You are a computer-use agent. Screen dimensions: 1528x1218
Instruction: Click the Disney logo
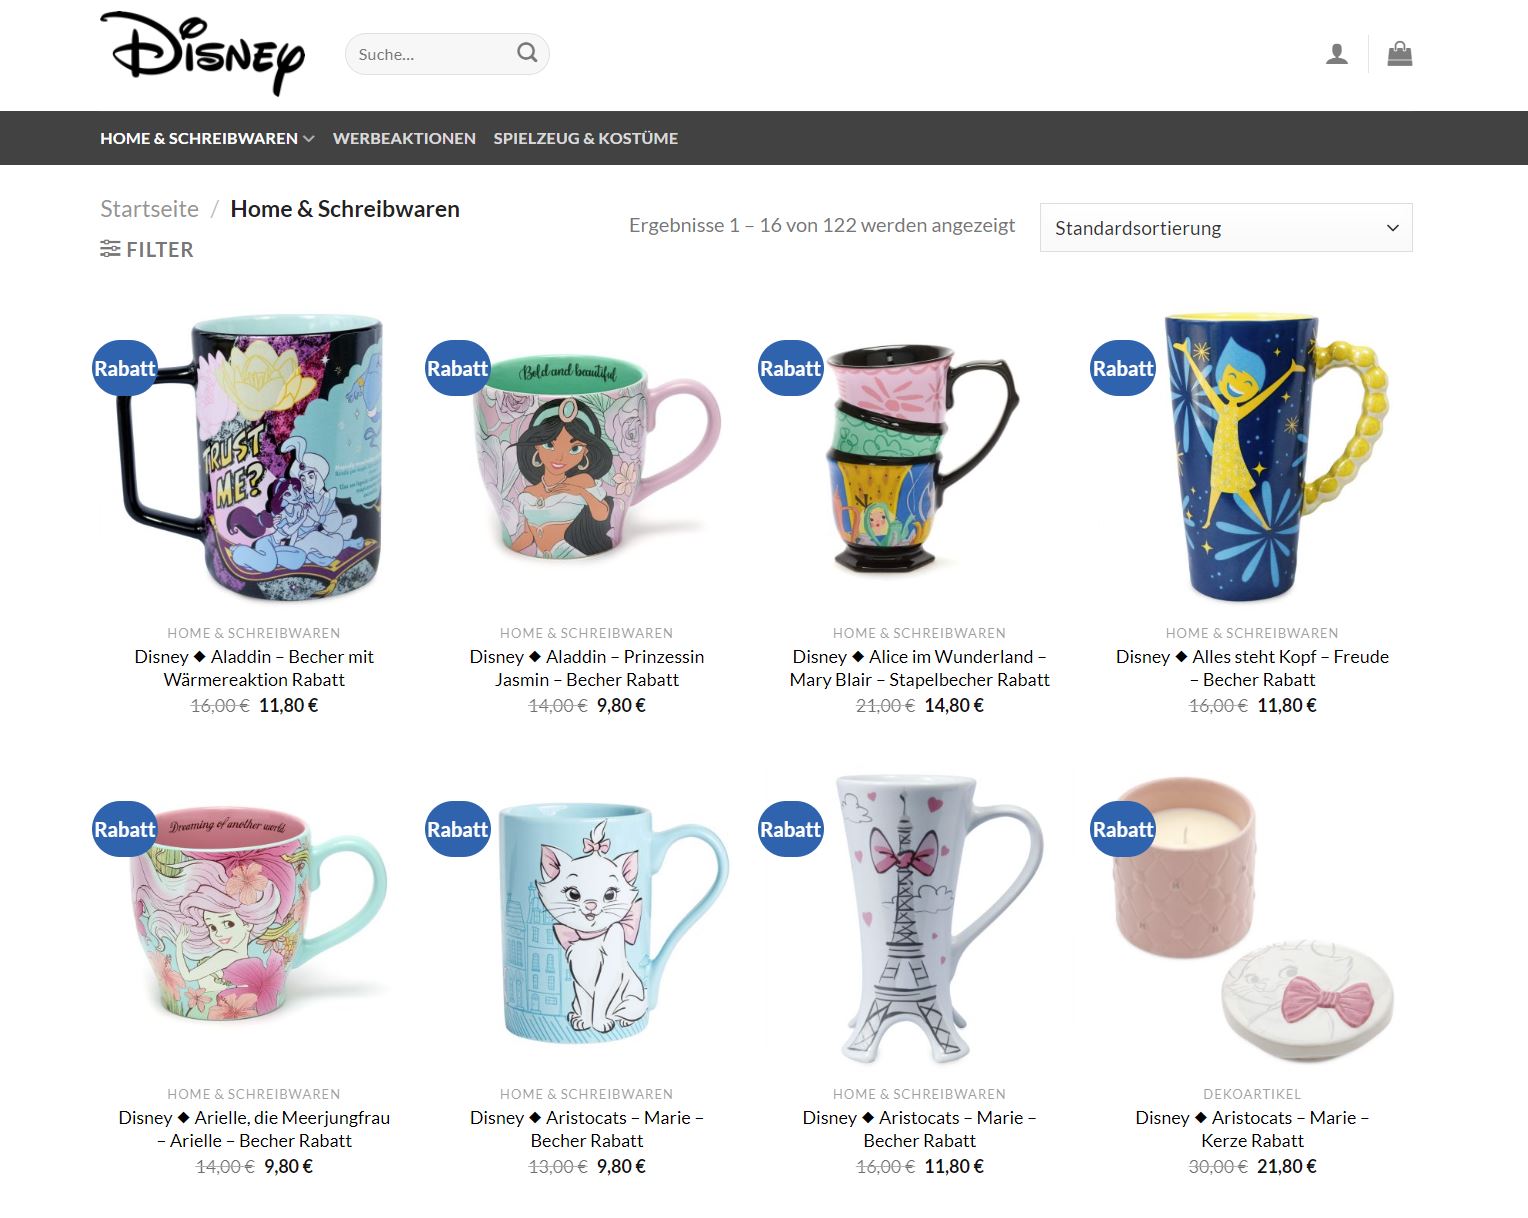click(x=203, y=54)
